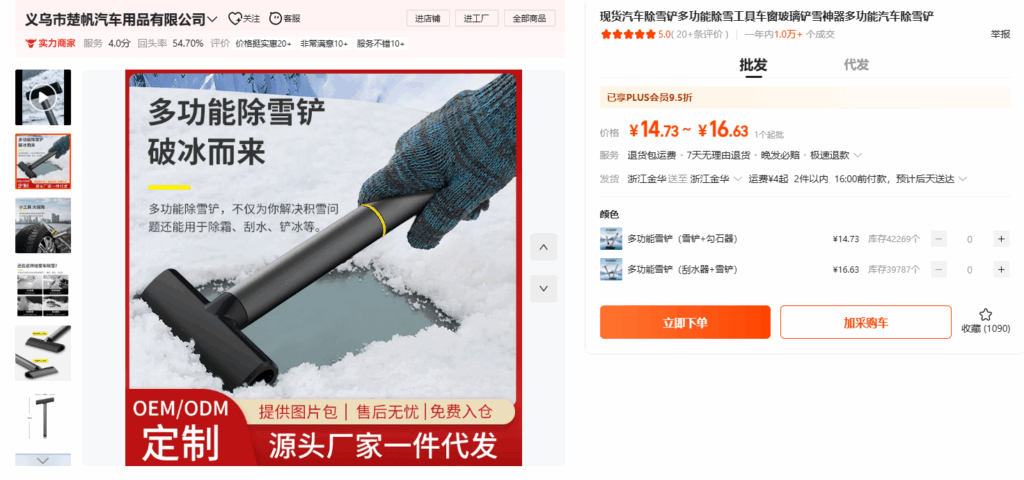Click the 立即下单 order button

(685, 323)
